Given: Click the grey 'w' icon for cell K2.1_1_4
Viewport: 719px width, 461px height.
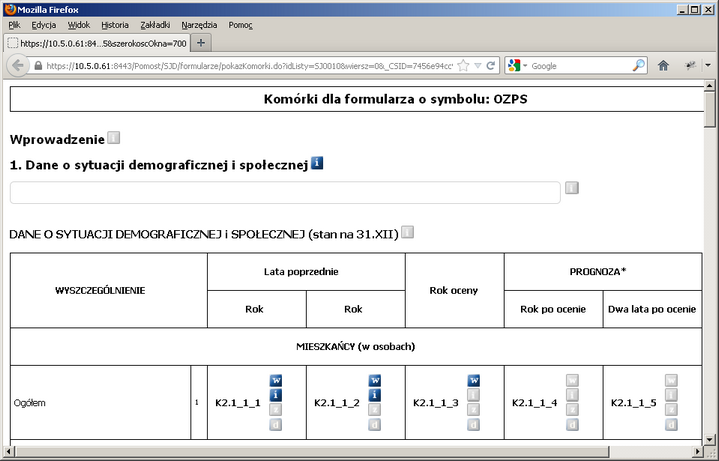Looking at the screenshot, I should [x=573, y=381].
